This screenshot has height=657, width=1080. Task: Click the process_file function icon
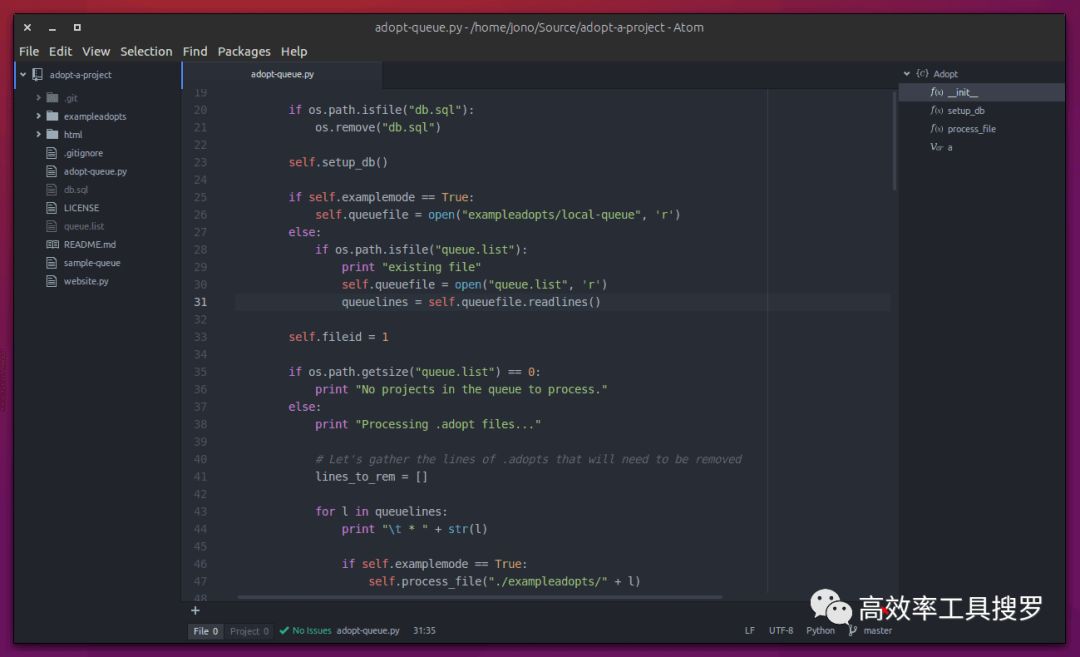(x=937, y=129)
